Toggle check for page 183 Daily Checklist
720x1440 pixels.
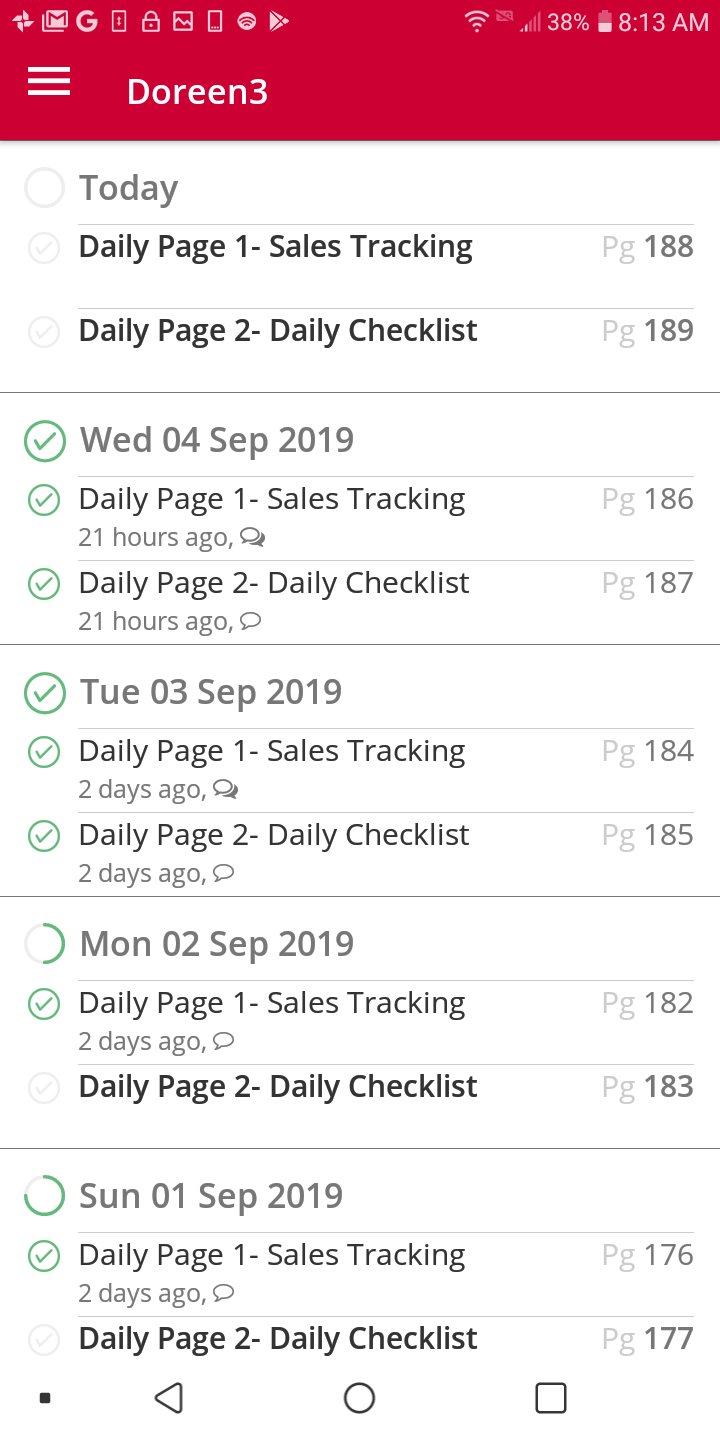pos(44,1087)
